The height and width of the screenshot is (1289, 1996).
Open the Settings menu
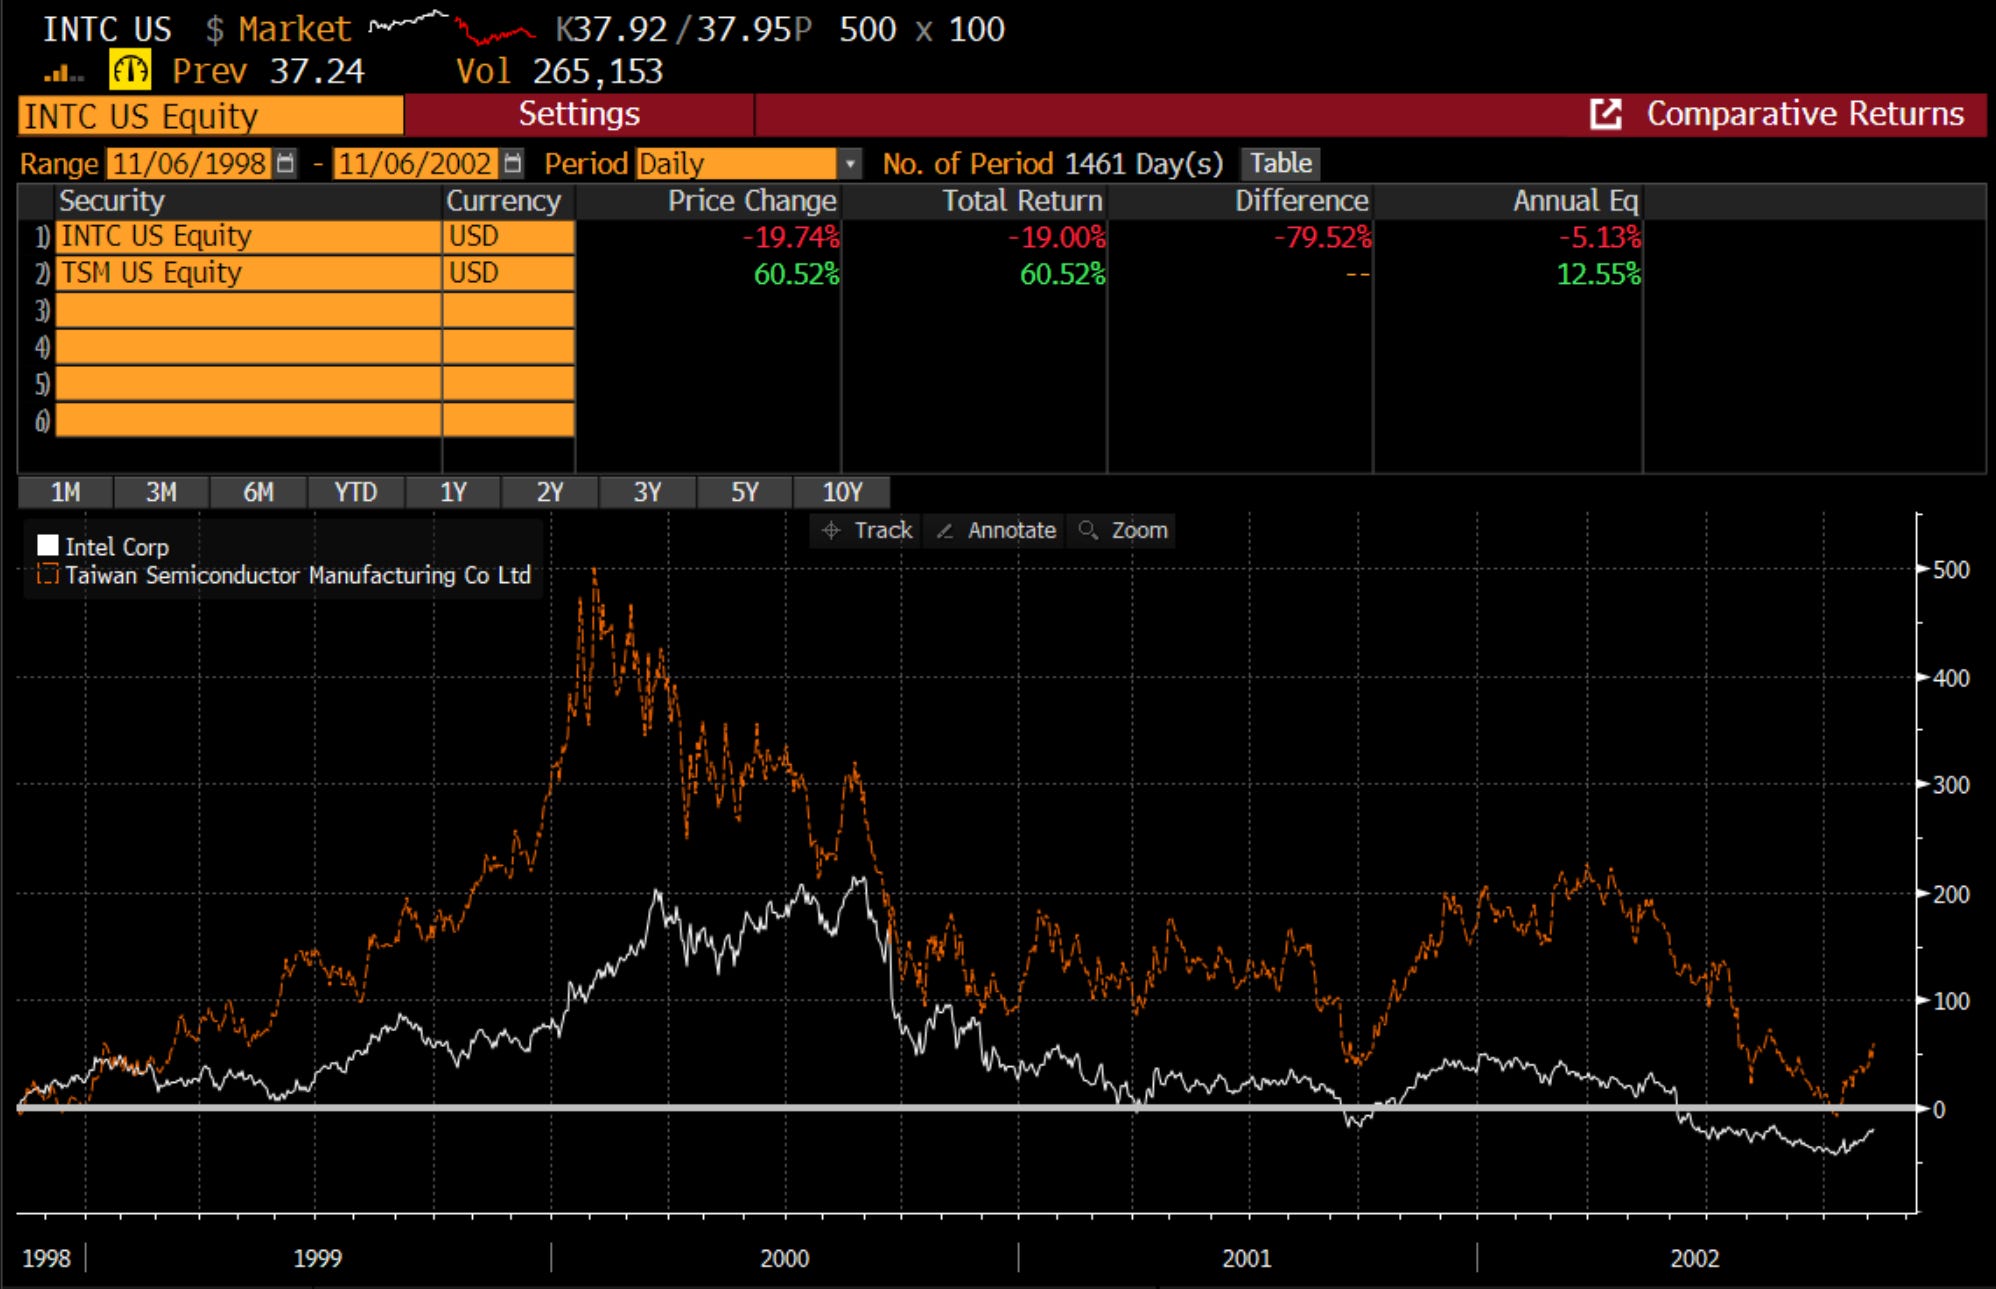[578, 114]
